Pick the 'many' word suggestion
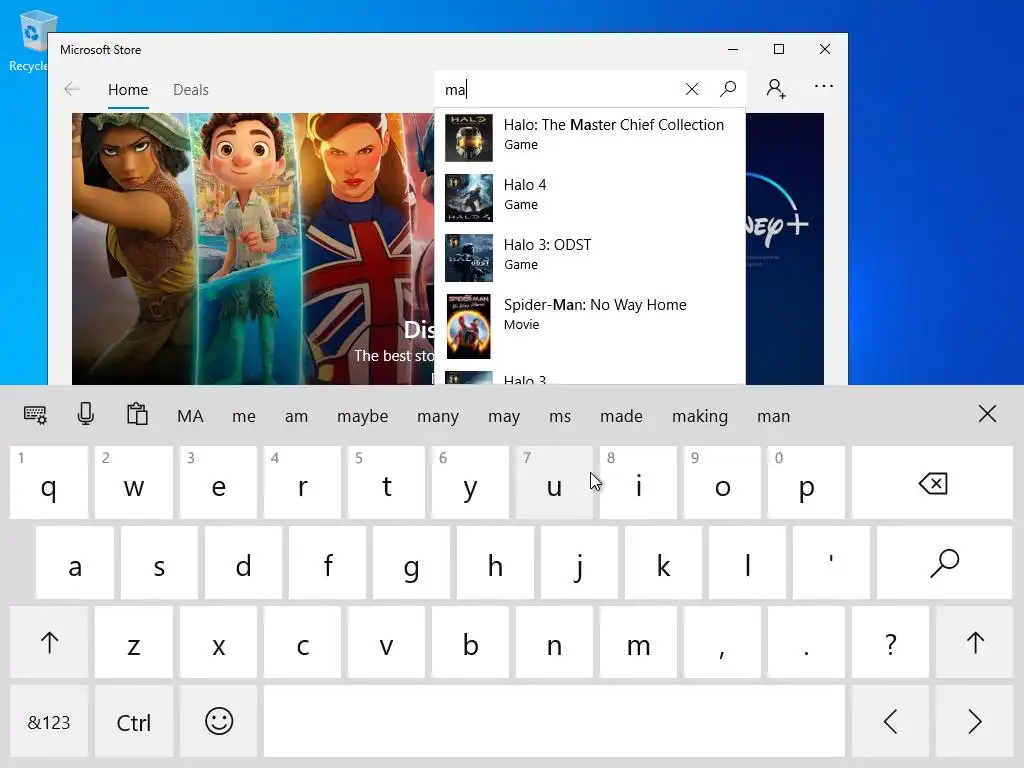The image size is (1024, 768). (438, 417)
